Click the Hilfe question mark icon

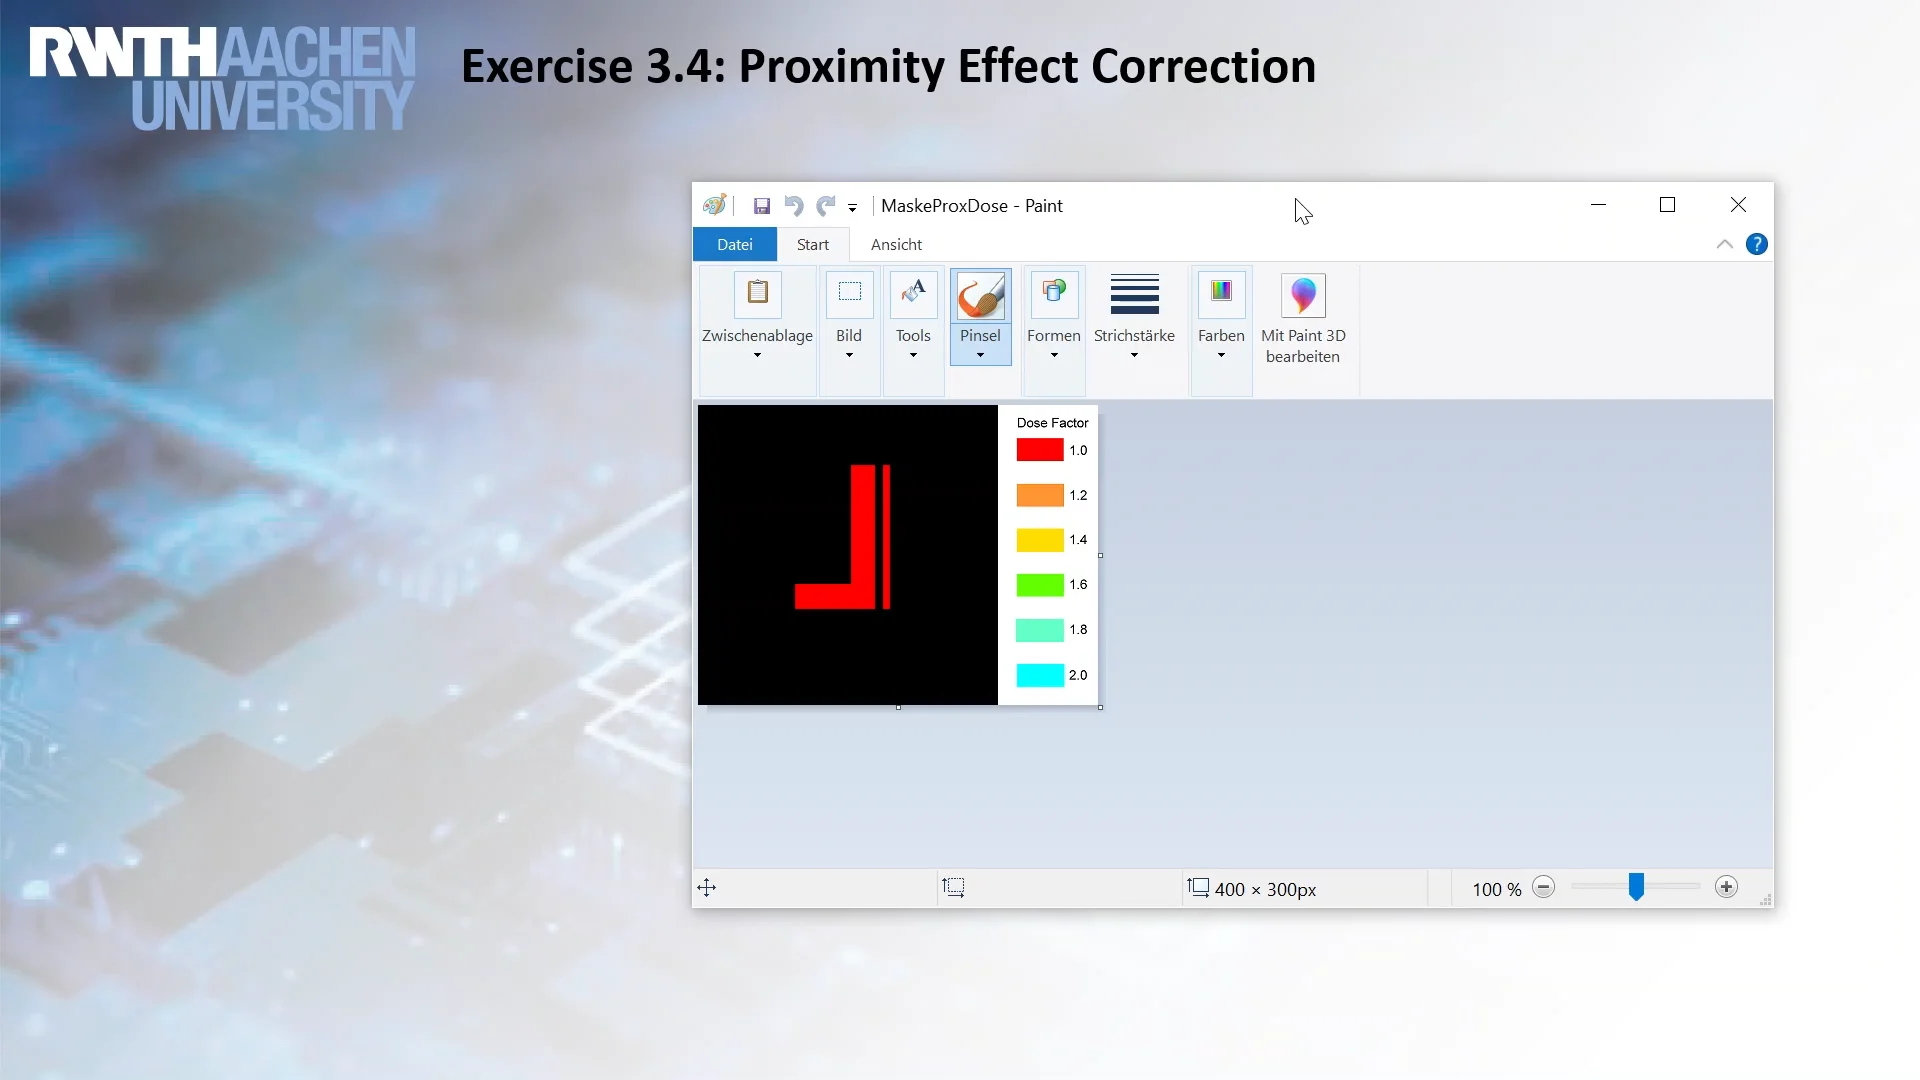(x=1756, y=244)
